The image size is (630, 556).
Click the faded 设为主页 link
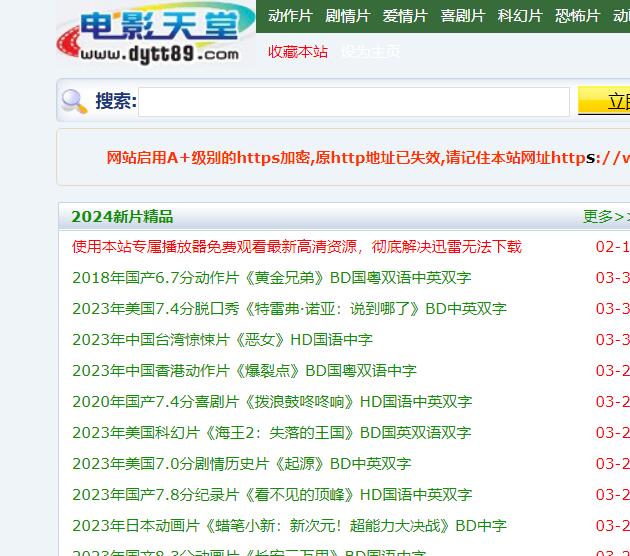click(x=370, y=52)
